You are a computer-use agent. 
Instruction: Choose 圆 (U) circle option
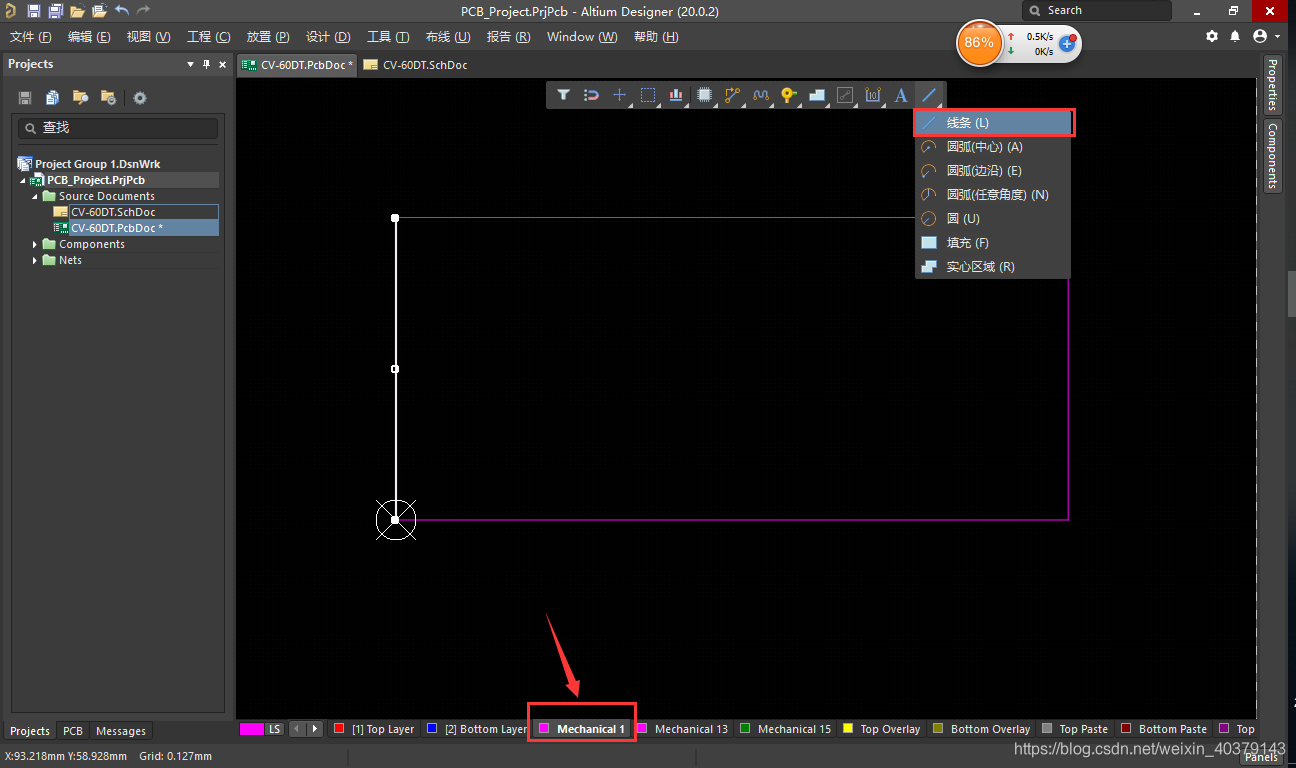992,219
